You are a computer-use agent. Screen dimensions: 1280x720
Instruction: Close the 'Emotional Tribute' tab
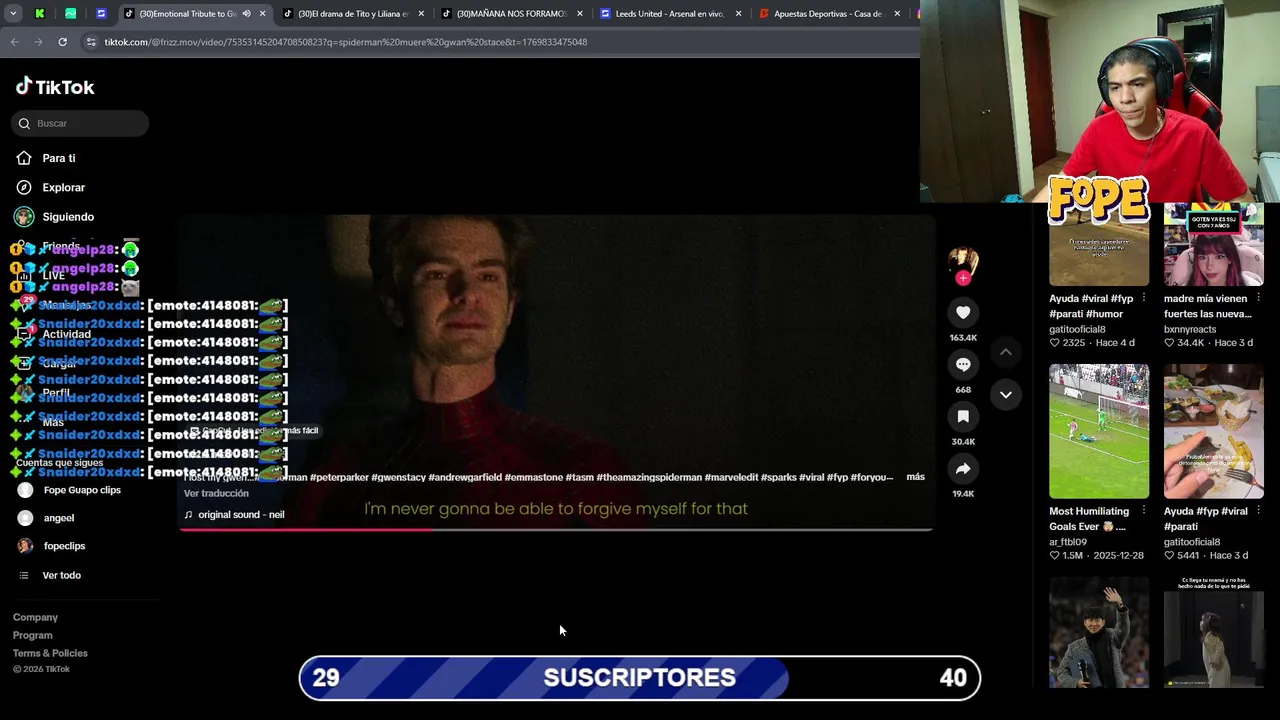point(262,14)
